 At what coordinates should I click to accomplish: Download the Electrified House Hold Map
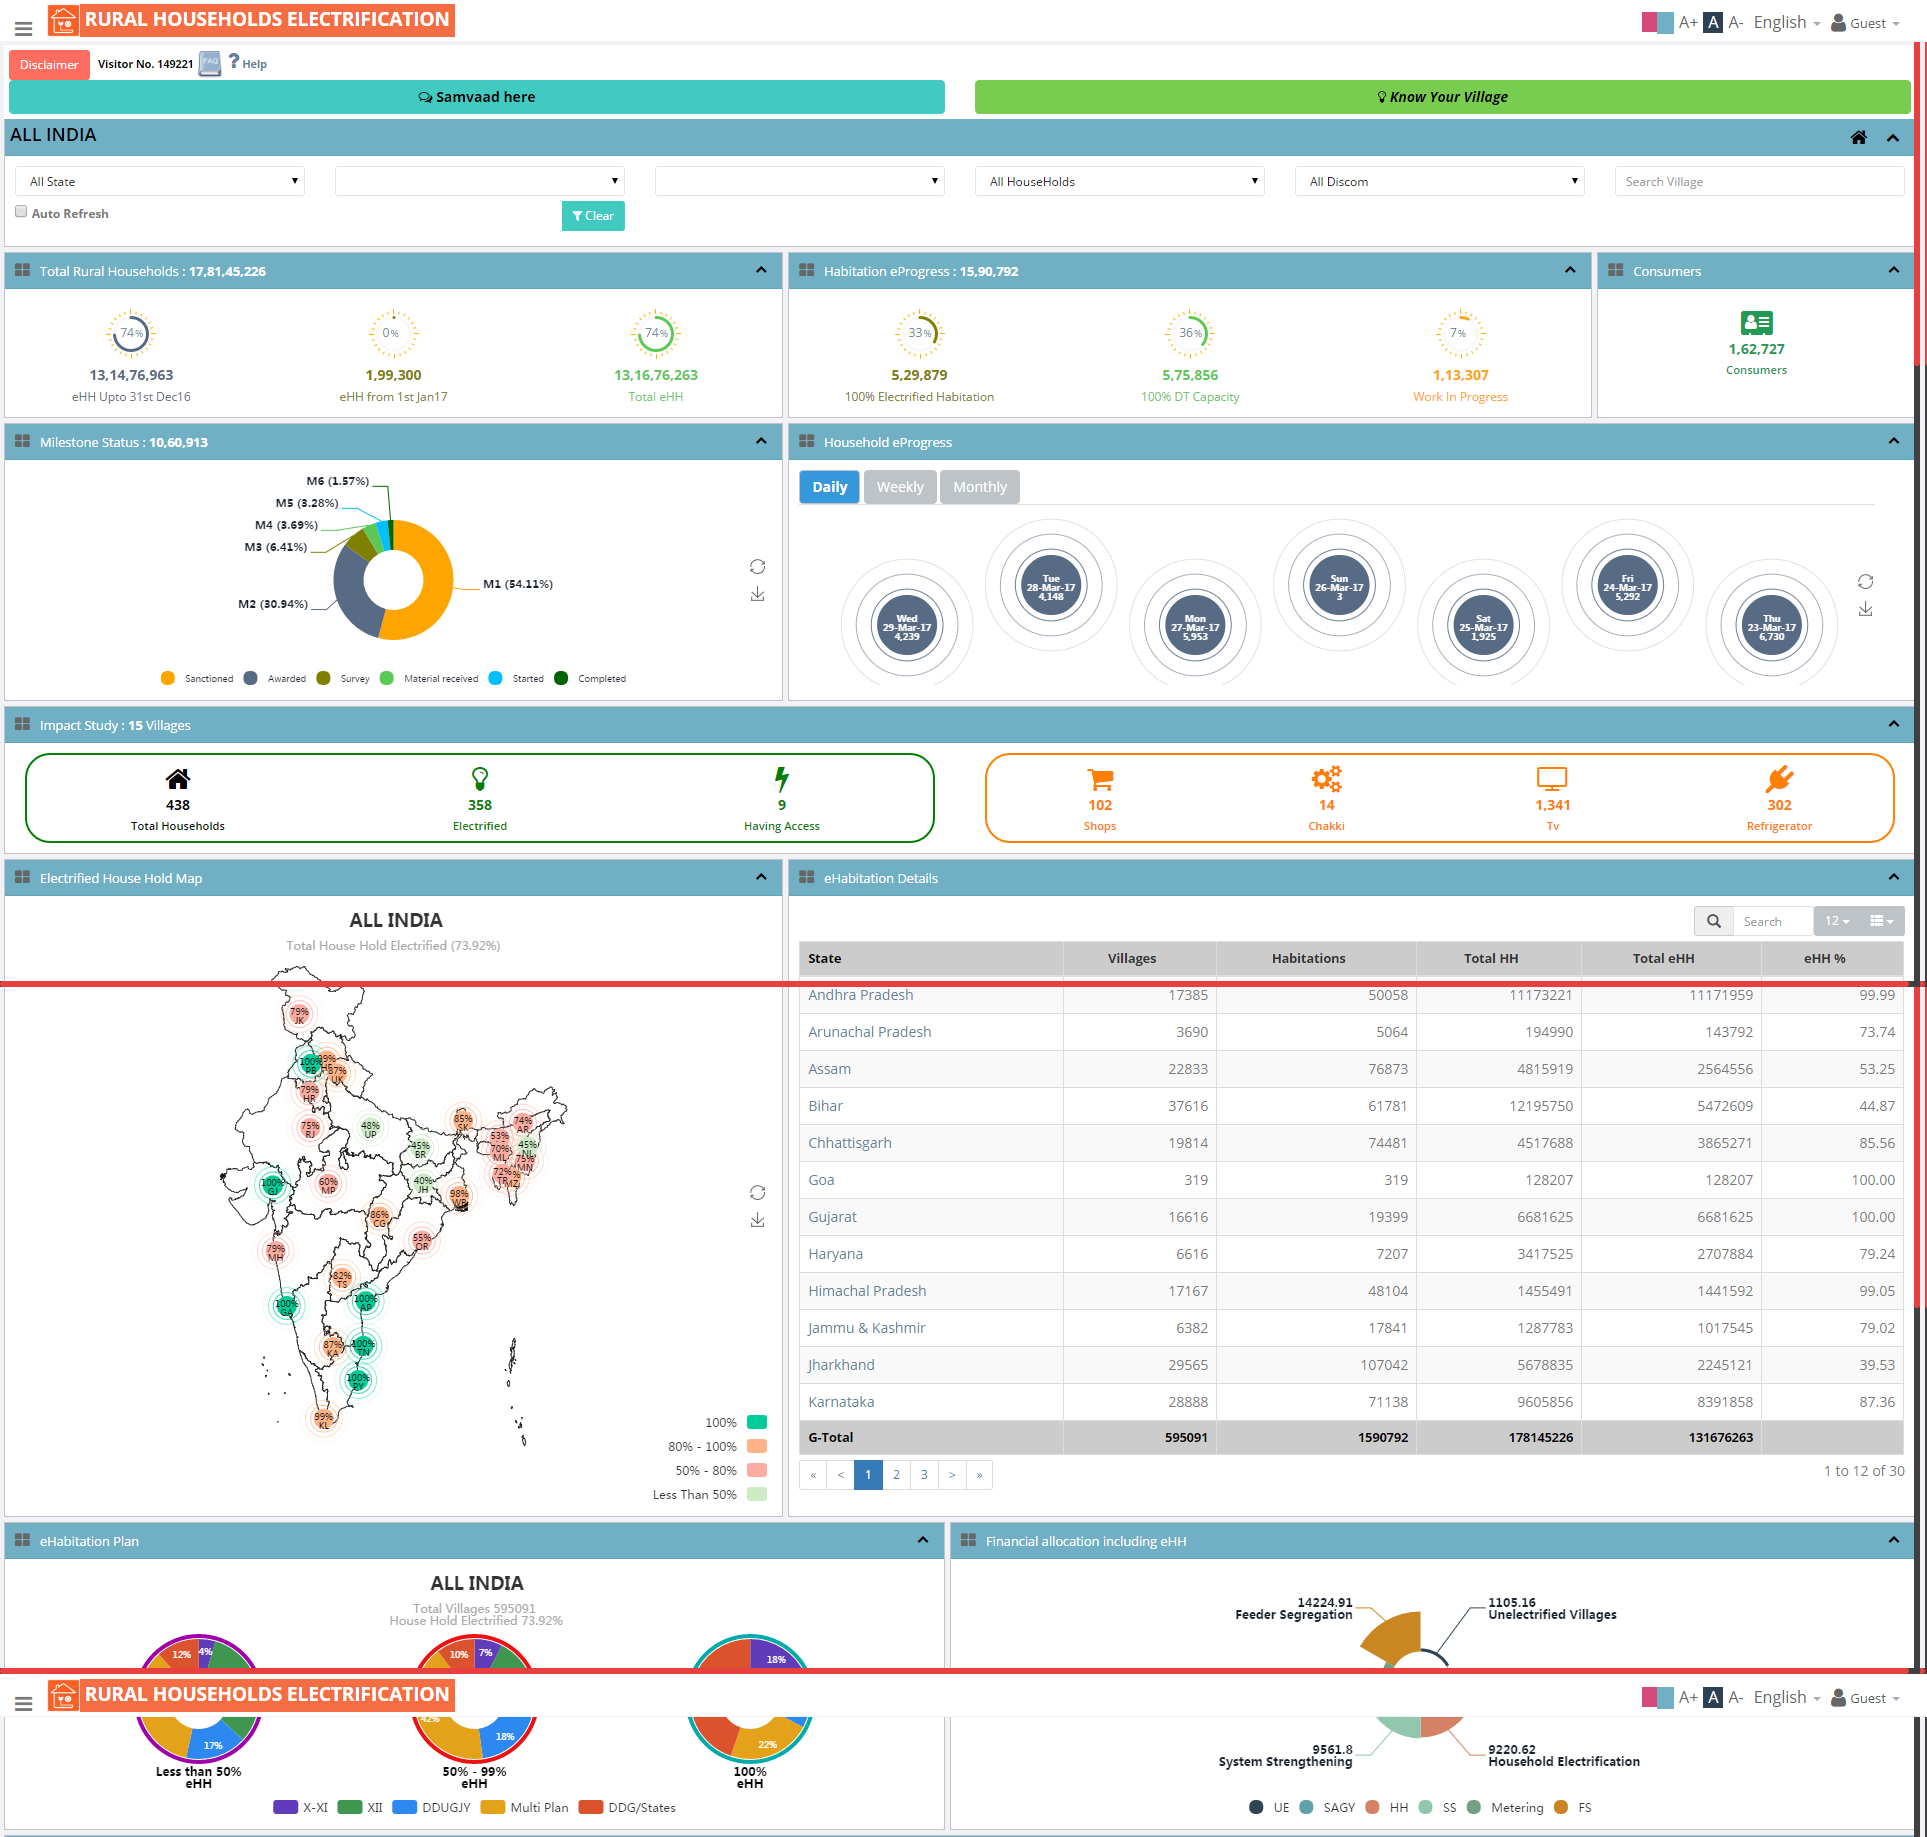point(757,1220)
